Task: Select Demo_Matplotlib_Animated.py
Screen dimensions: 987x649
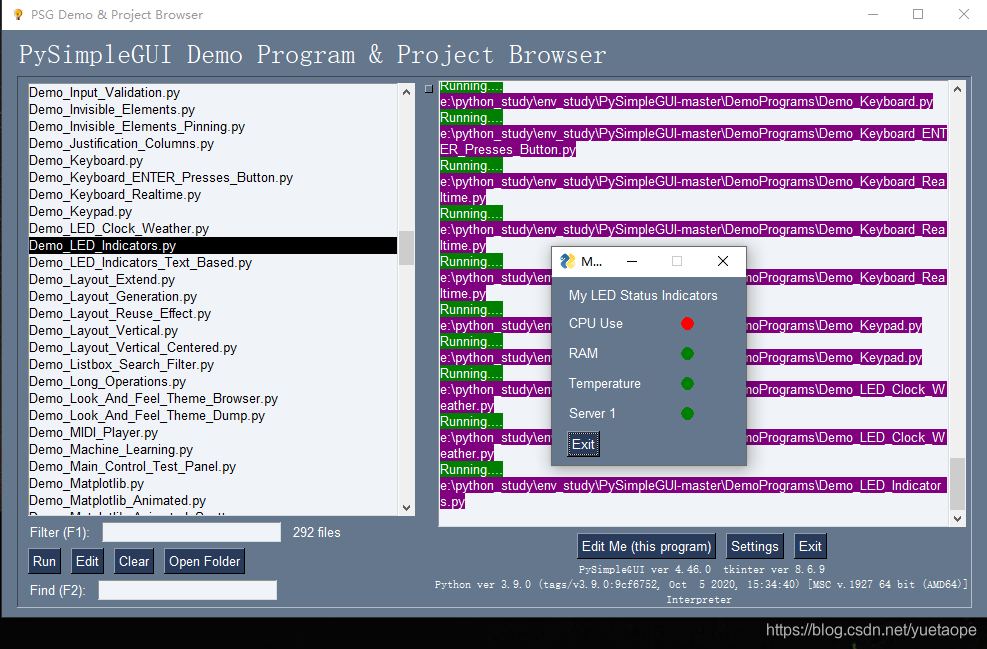Action: click(213, 500)
